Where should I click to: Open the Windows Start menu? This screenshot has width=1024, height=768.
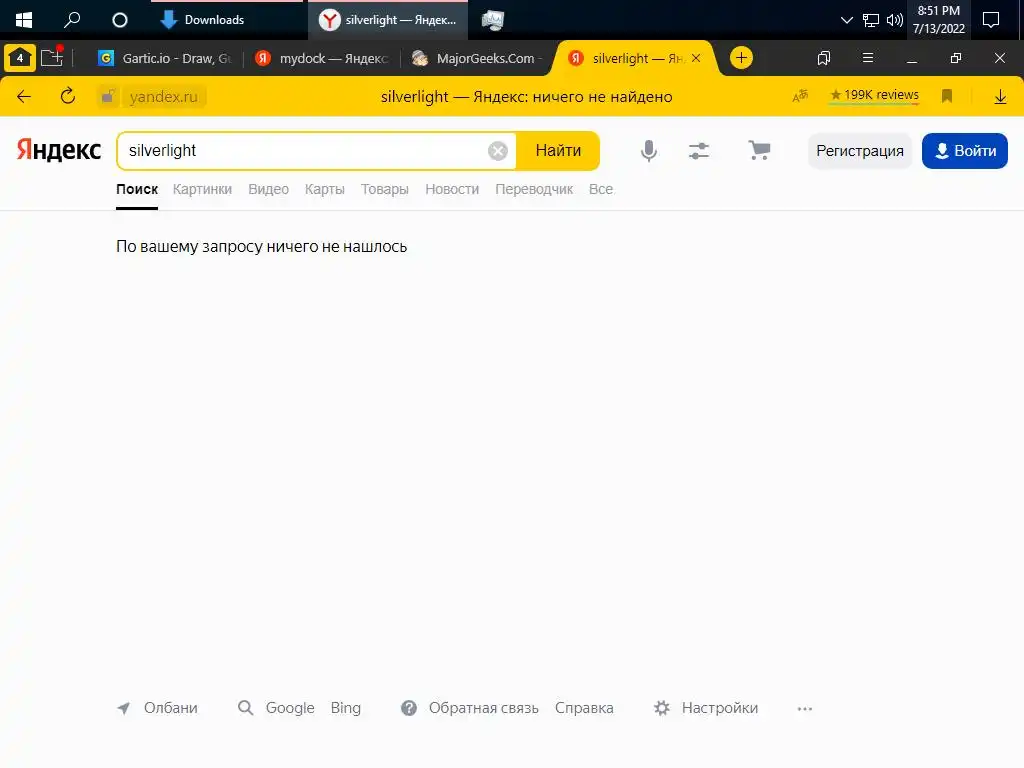click(x=24, y=20)
